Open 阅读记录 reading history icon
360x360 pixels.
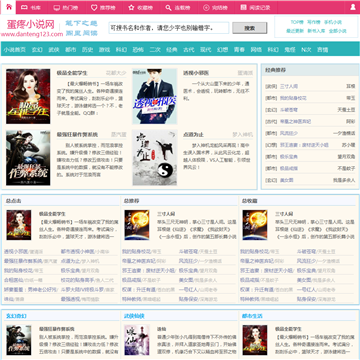[244, 7]
